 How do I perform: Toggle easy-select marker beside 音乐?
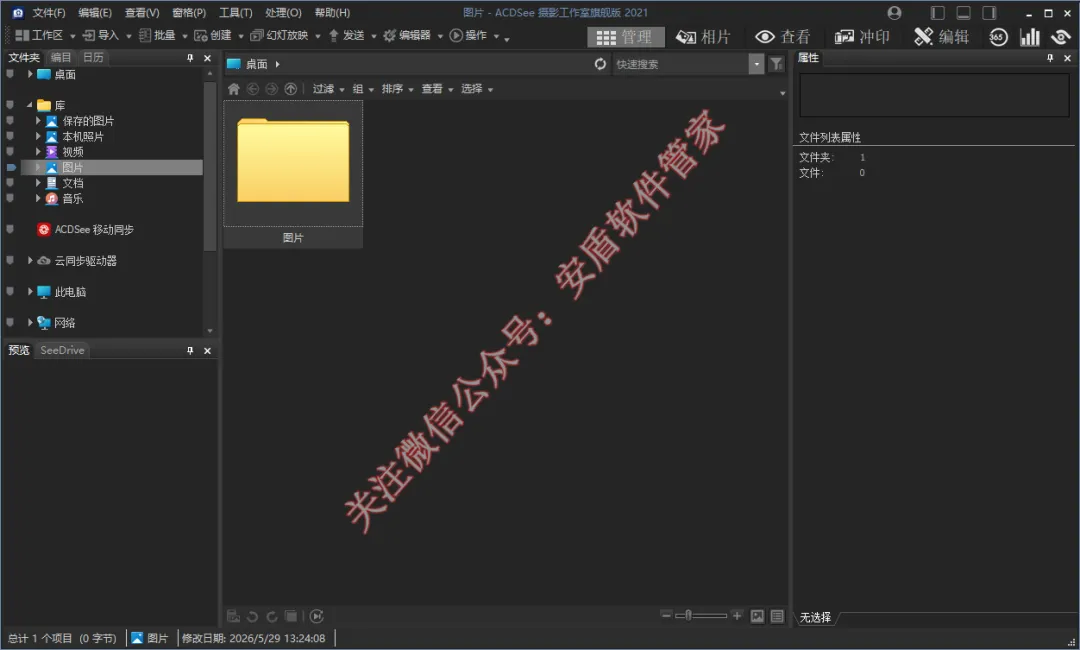[x=10, y=198]
